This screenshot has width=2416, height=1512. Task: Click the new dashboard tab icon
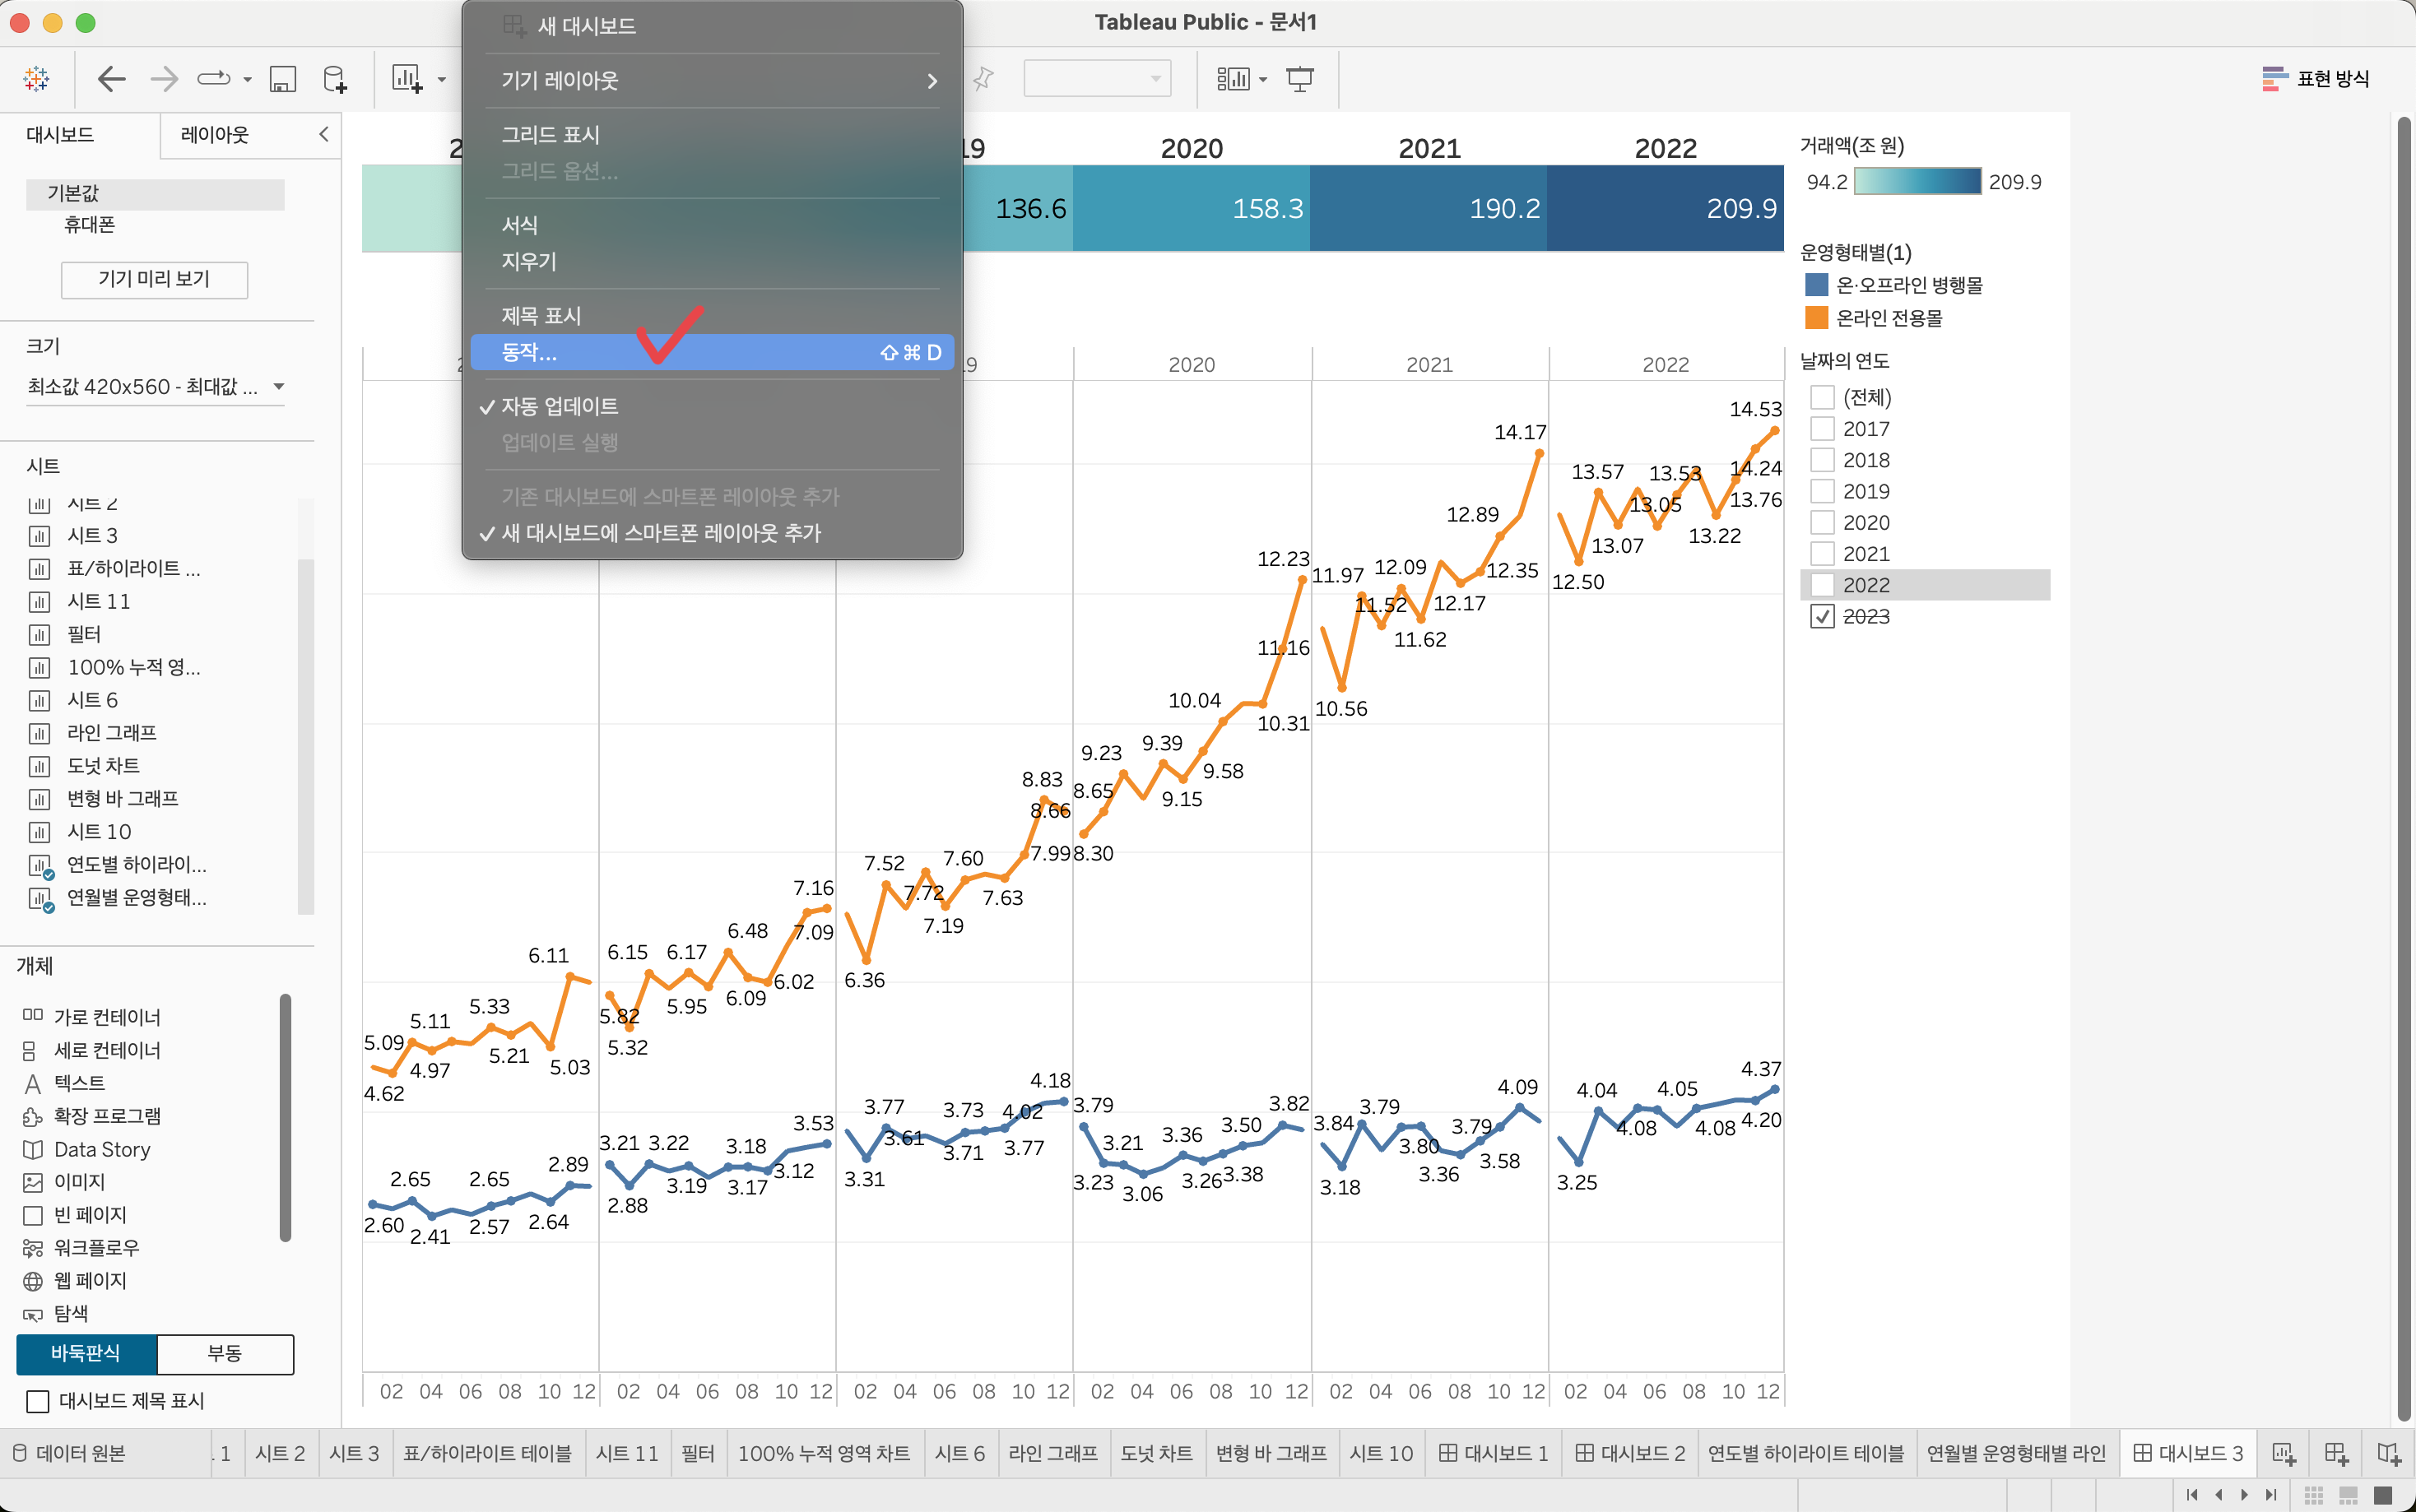pos(2336,1453)
